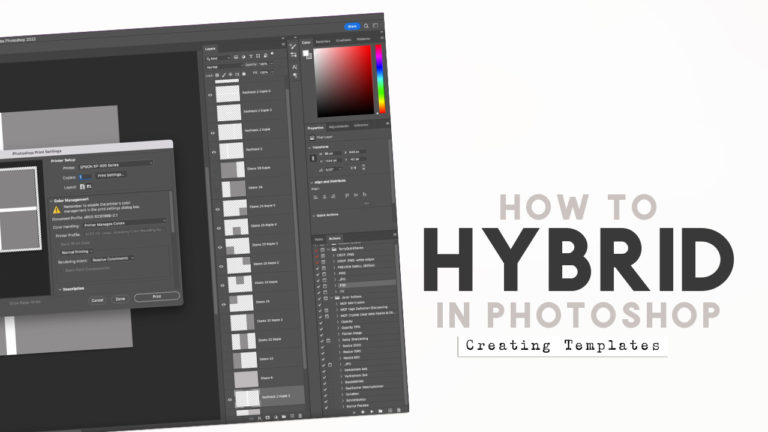Hide the Sechseck 2 layer

click(x=214, y=152)
